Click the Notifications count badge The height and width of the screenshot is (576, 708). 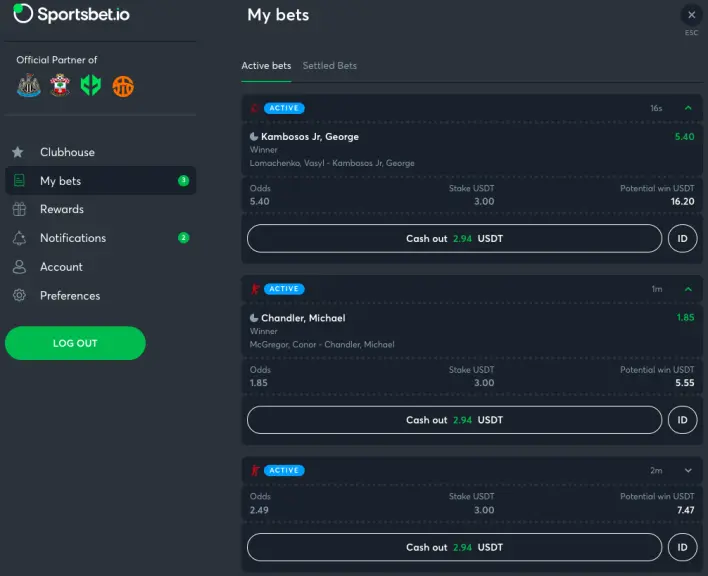[183, 238]
